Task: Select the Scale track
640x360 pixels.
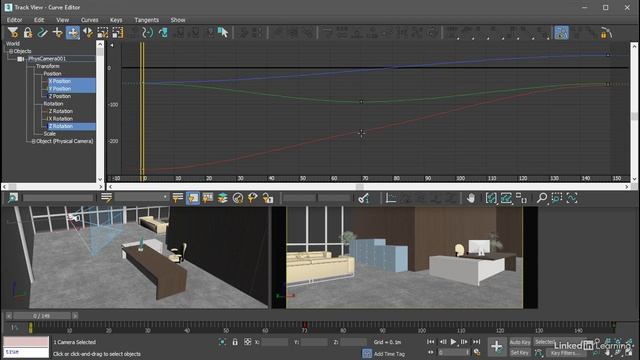Action: click(49, 133)
